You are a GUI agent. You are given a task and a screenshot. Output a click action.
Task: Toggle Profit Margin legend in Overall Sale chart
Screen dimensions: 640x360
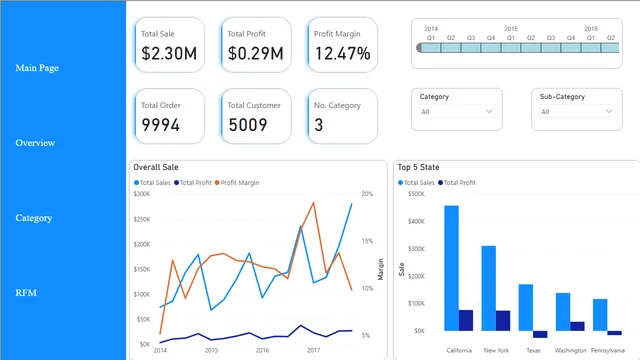tap(237, 183)
